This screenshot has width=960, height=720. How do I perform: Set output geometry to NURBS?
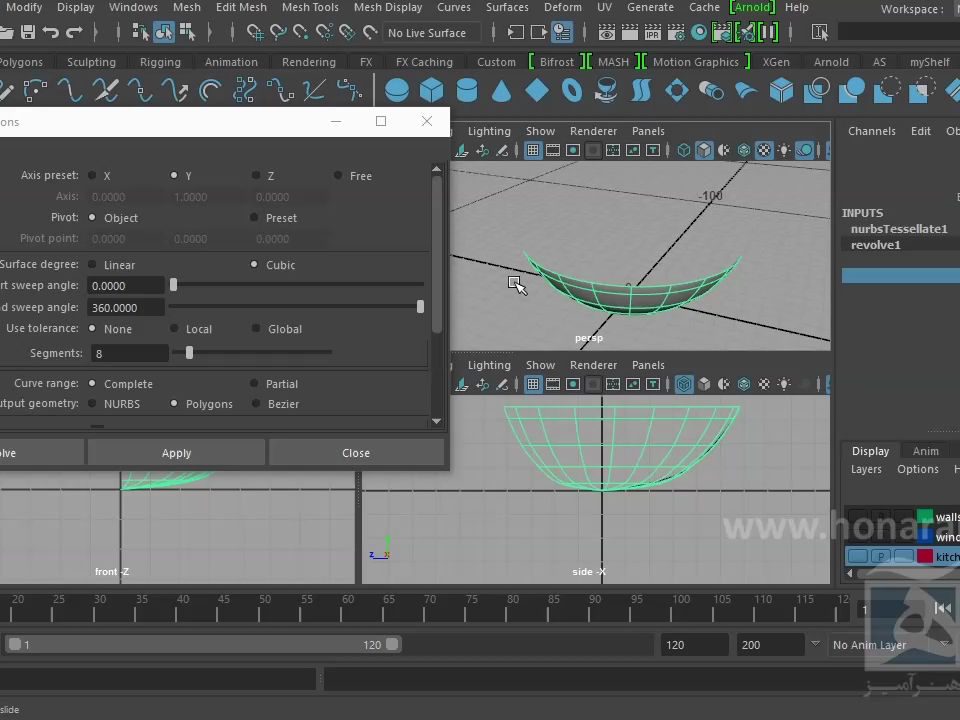tap(93, 404)
